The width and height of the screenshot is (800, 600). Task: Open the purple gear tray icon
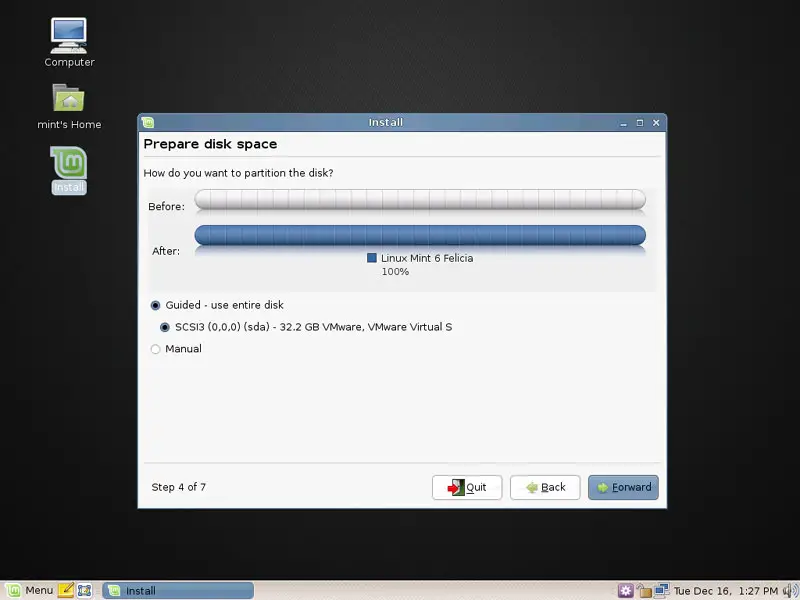[x=626, y=591]
